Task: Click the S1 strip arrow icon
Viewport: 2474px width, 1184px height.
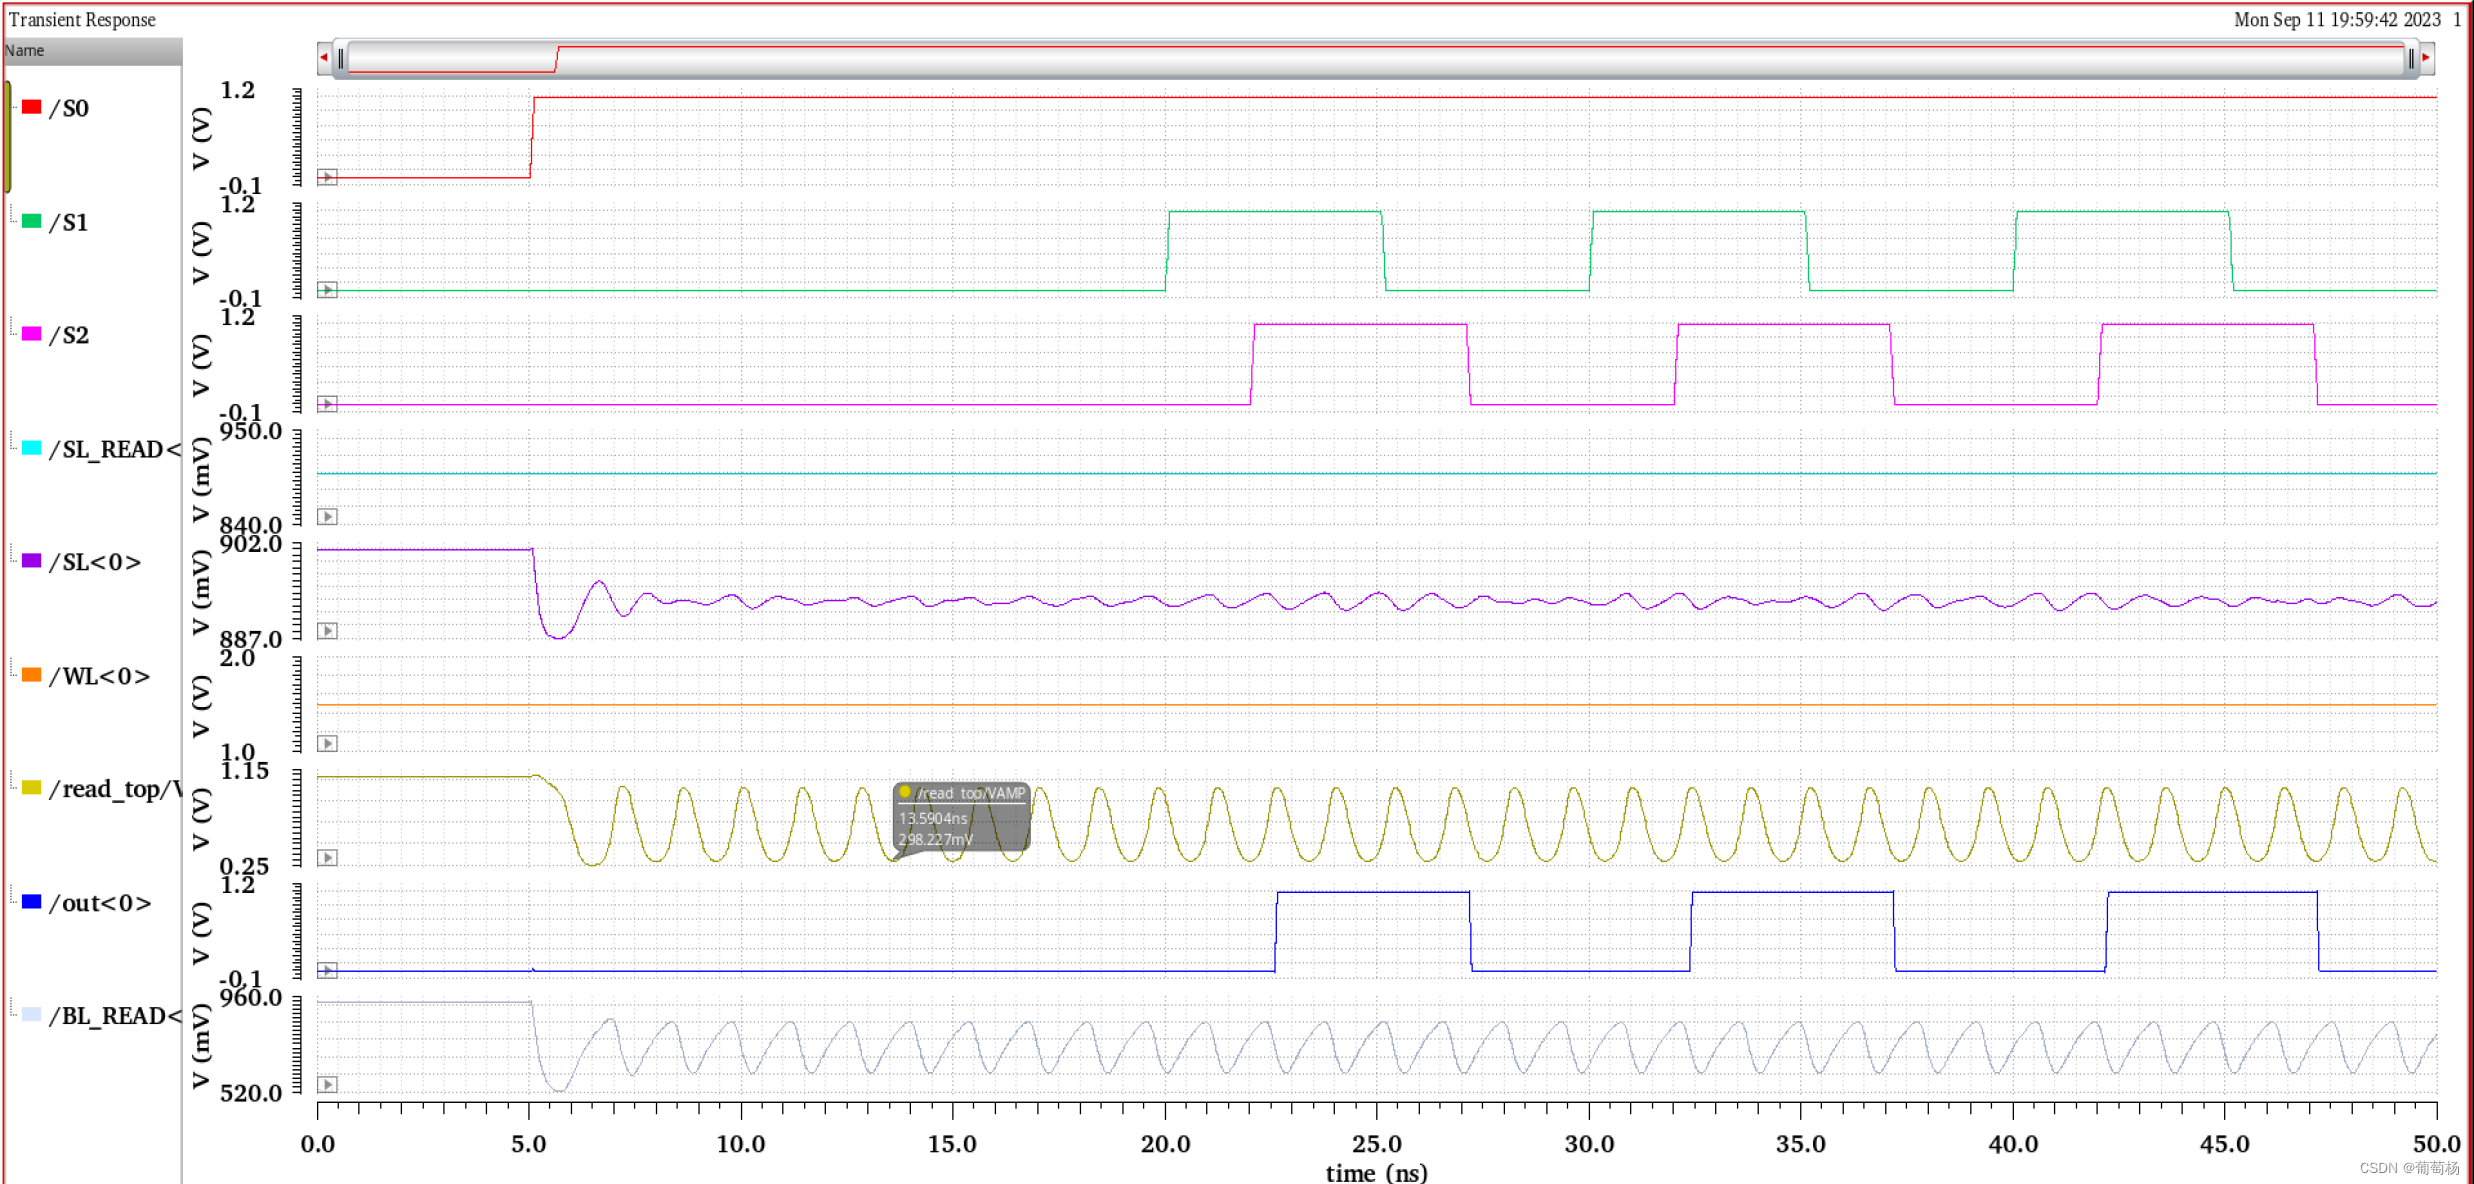Action: pos(327,290)
